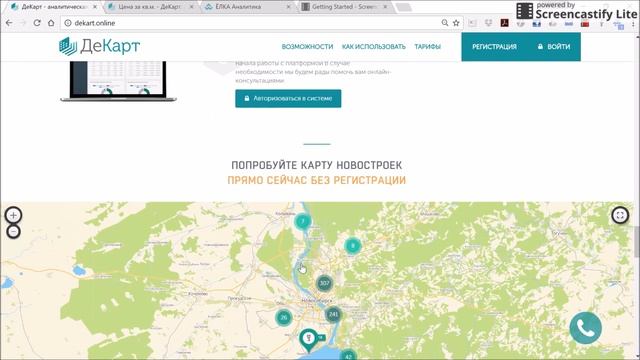Close the Getting Started tab

(385, 7)
